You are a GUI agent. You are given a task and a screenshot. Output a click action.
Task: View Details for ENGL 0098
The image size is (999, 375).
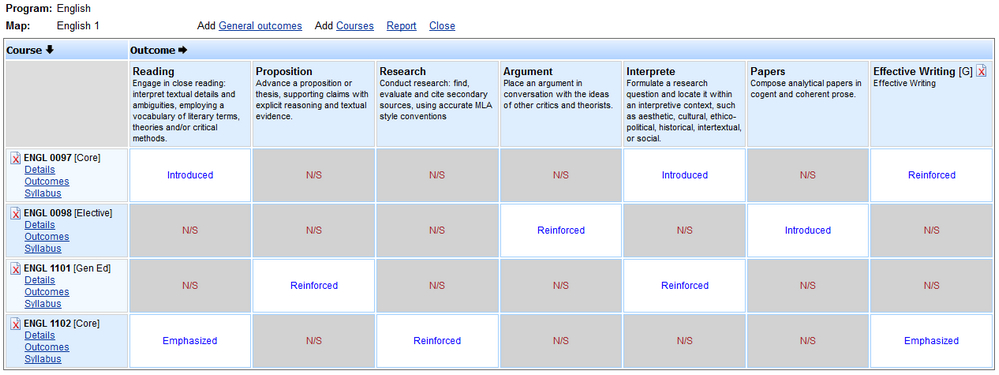click(40, 225)
